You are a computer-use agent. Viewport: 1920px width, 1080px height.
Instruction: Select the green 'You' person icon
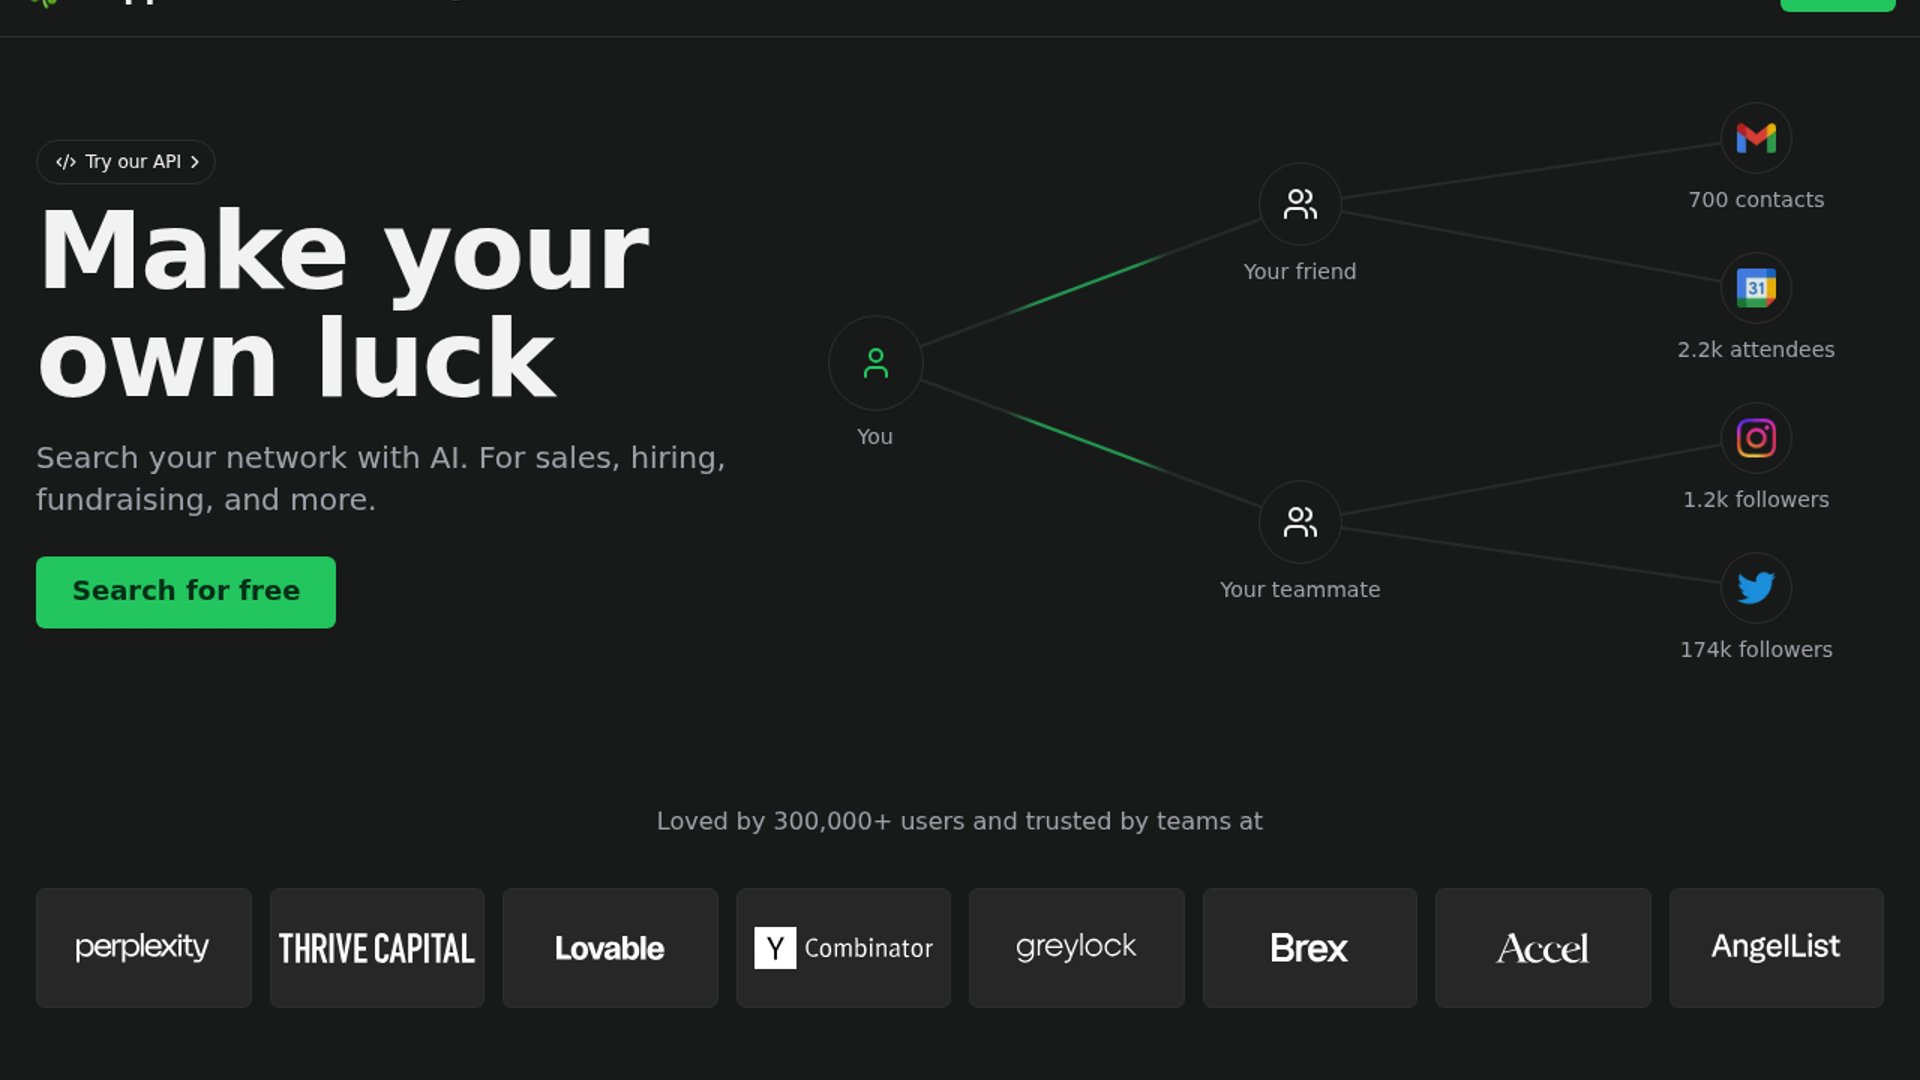click(875, 363)
